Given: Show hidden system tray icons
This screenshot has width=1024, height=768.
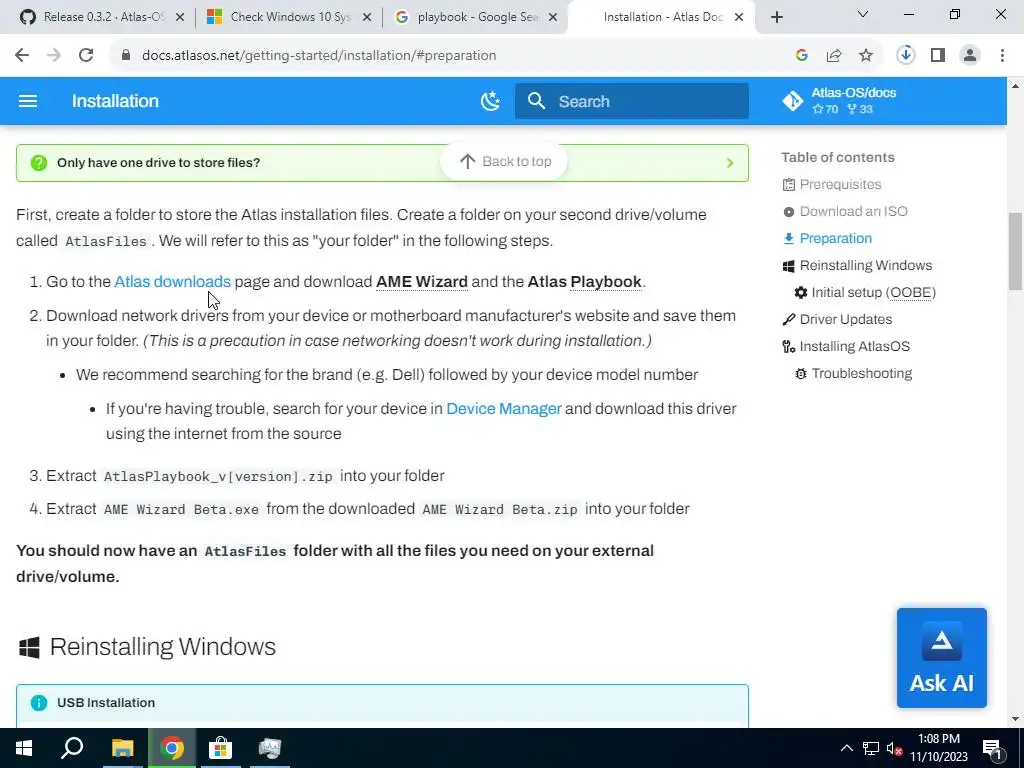Looking at the screenshot, I should [x=846, y=748].
